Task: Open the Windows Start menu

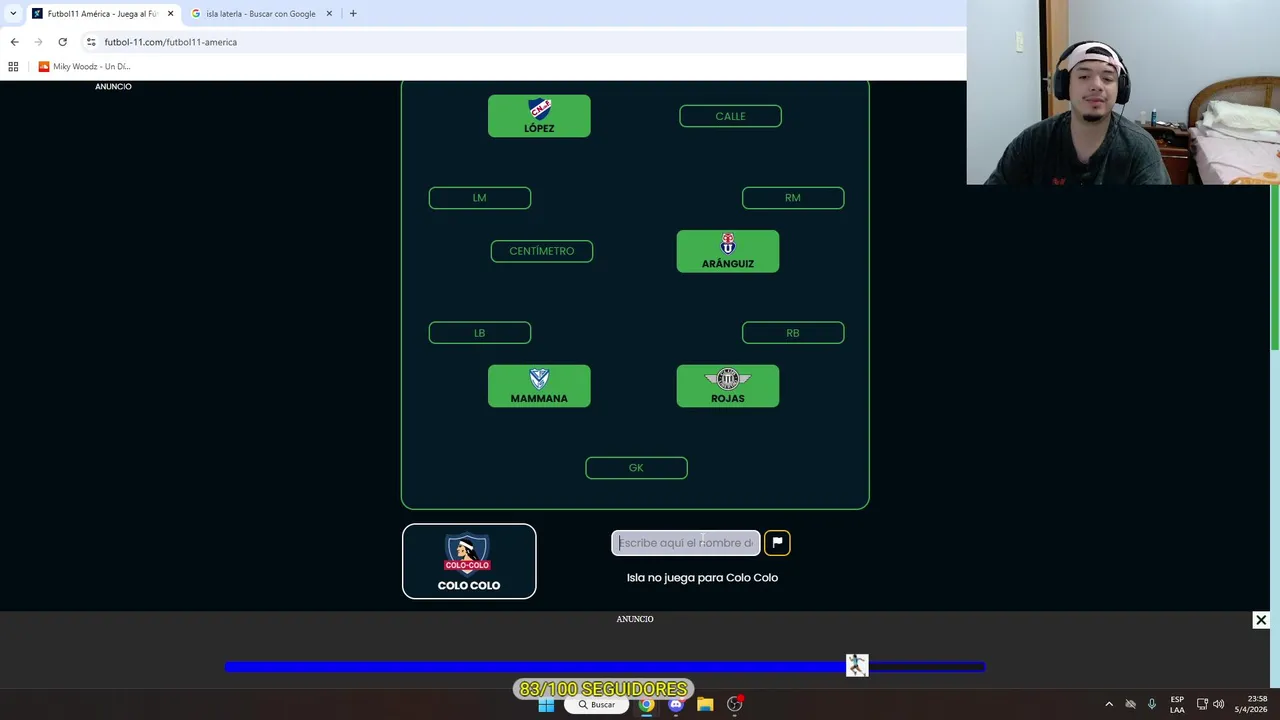Action: pyautogui.click(x=546, y=705)
